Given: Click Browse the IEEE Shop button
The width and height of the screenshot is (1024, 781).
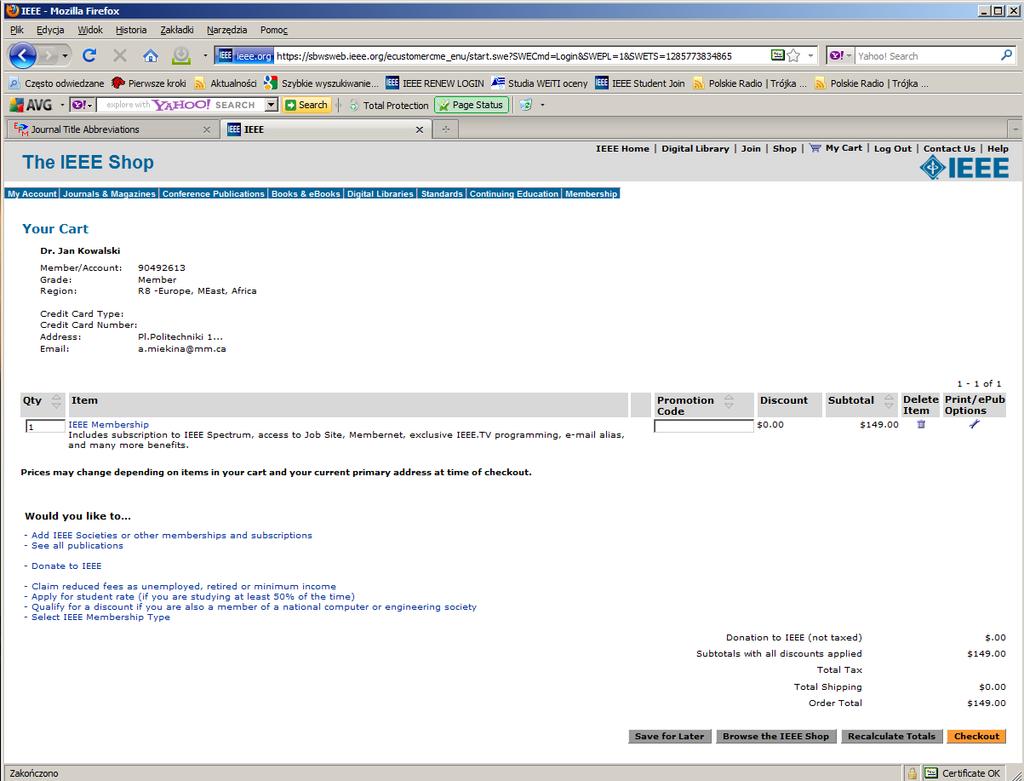Looking at the screenshot, I should coord(776,736).
